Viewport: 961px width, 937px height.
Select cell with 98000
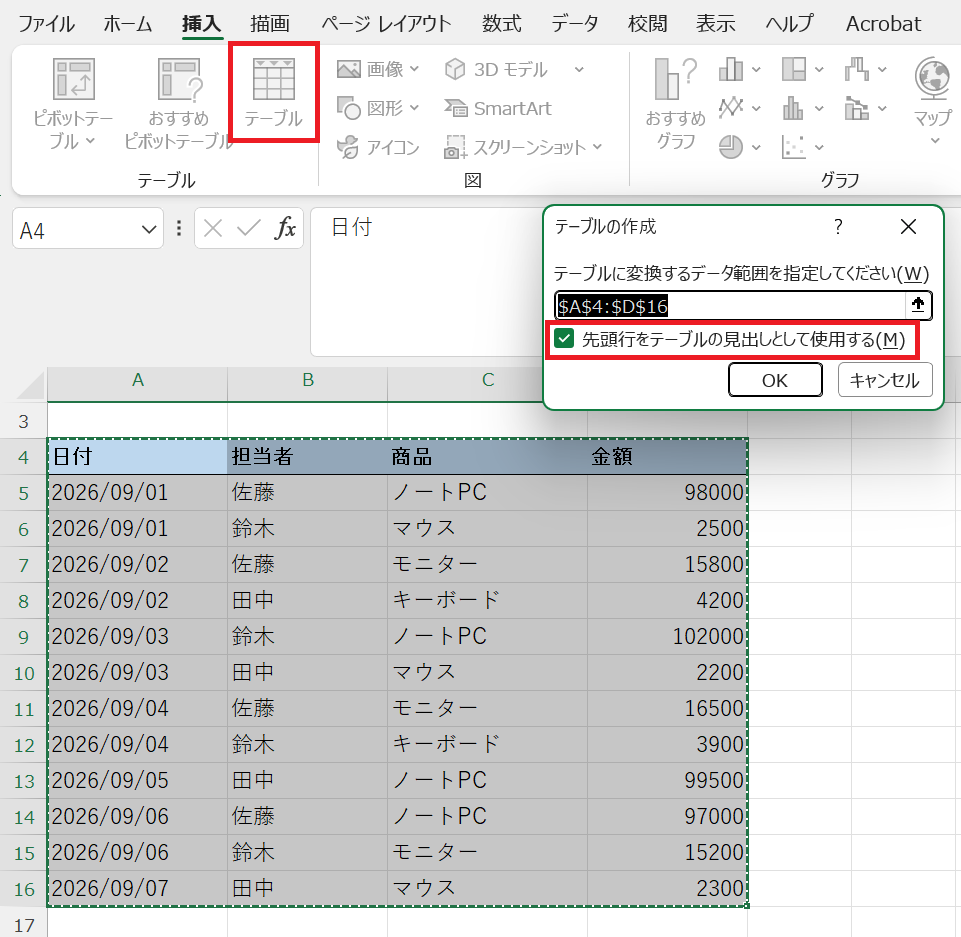coord(667,493)
